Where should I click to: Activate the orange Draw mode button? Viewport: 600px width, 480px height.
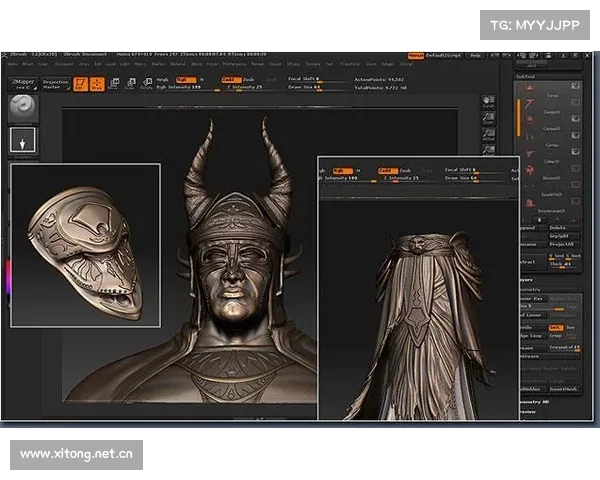click(x=97, y=84)
